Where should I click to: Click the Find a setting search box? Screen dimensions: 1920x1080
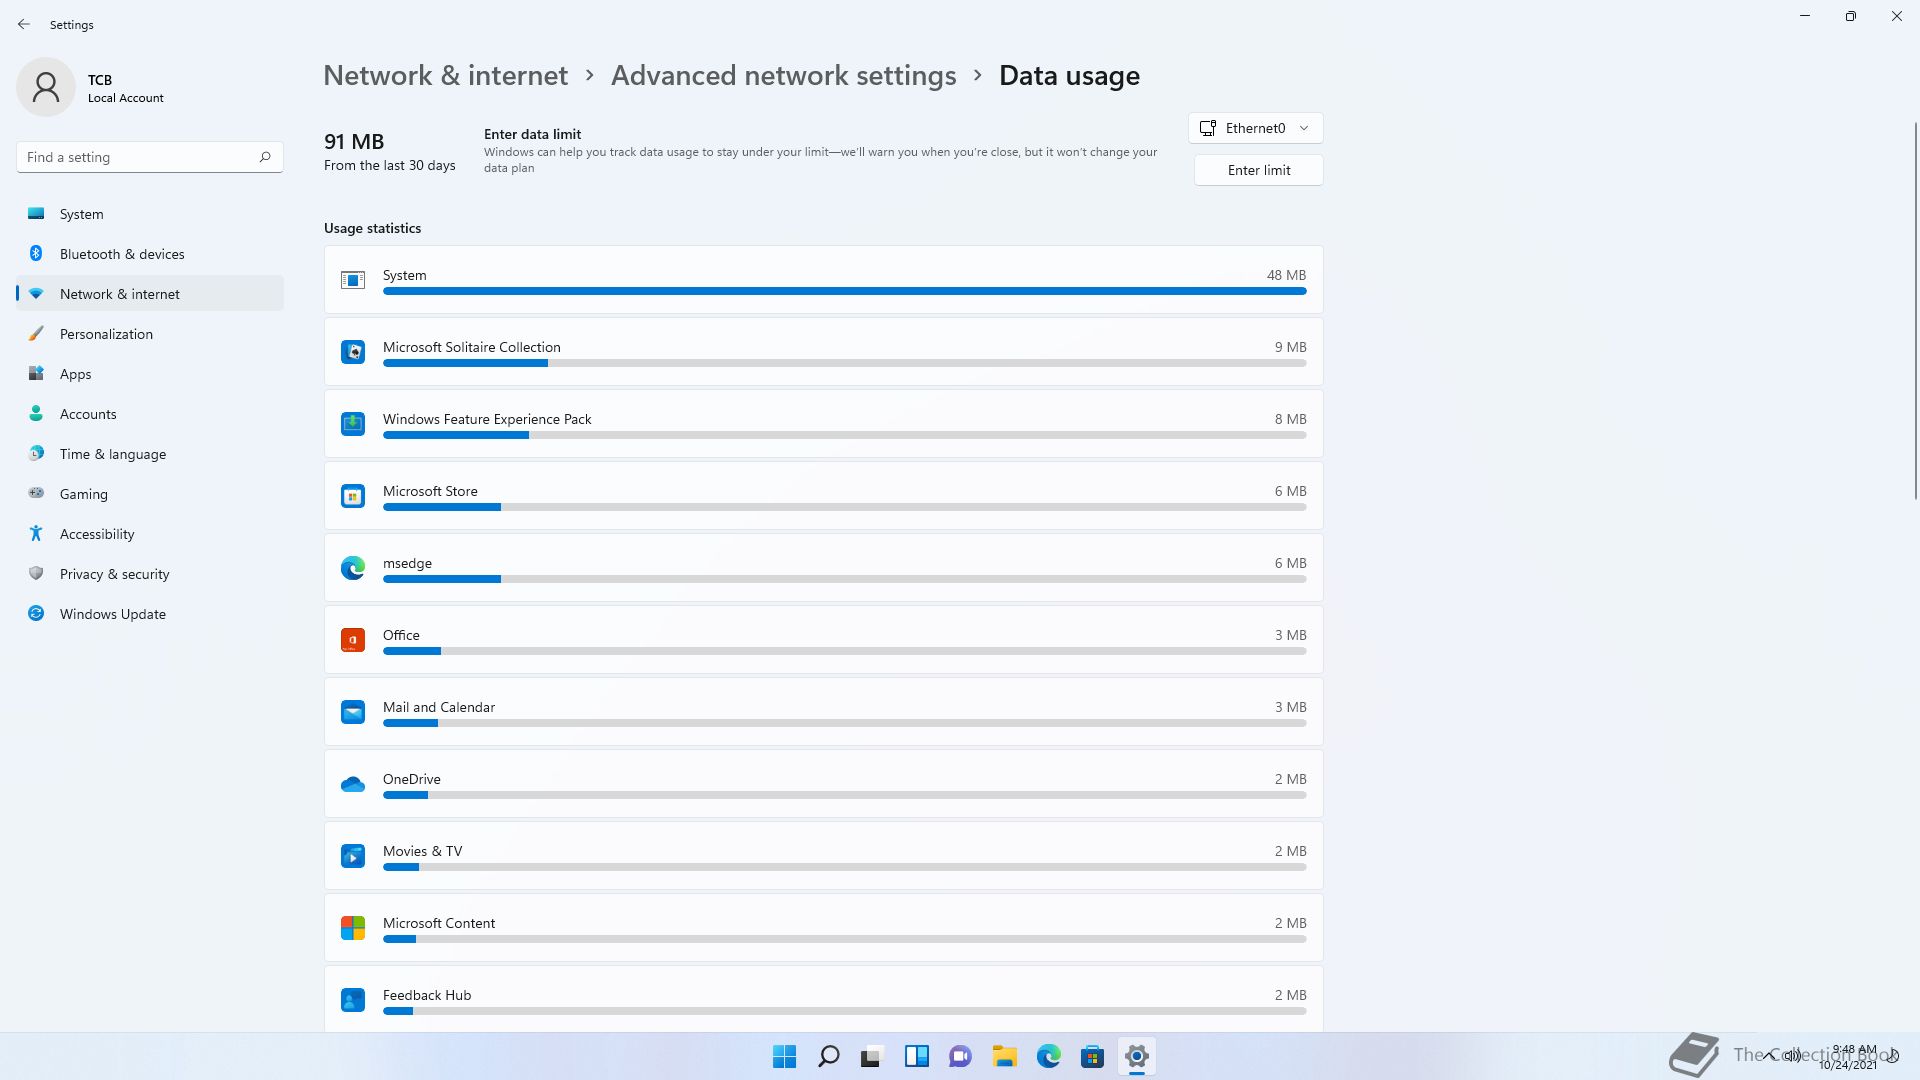[150, 157]
